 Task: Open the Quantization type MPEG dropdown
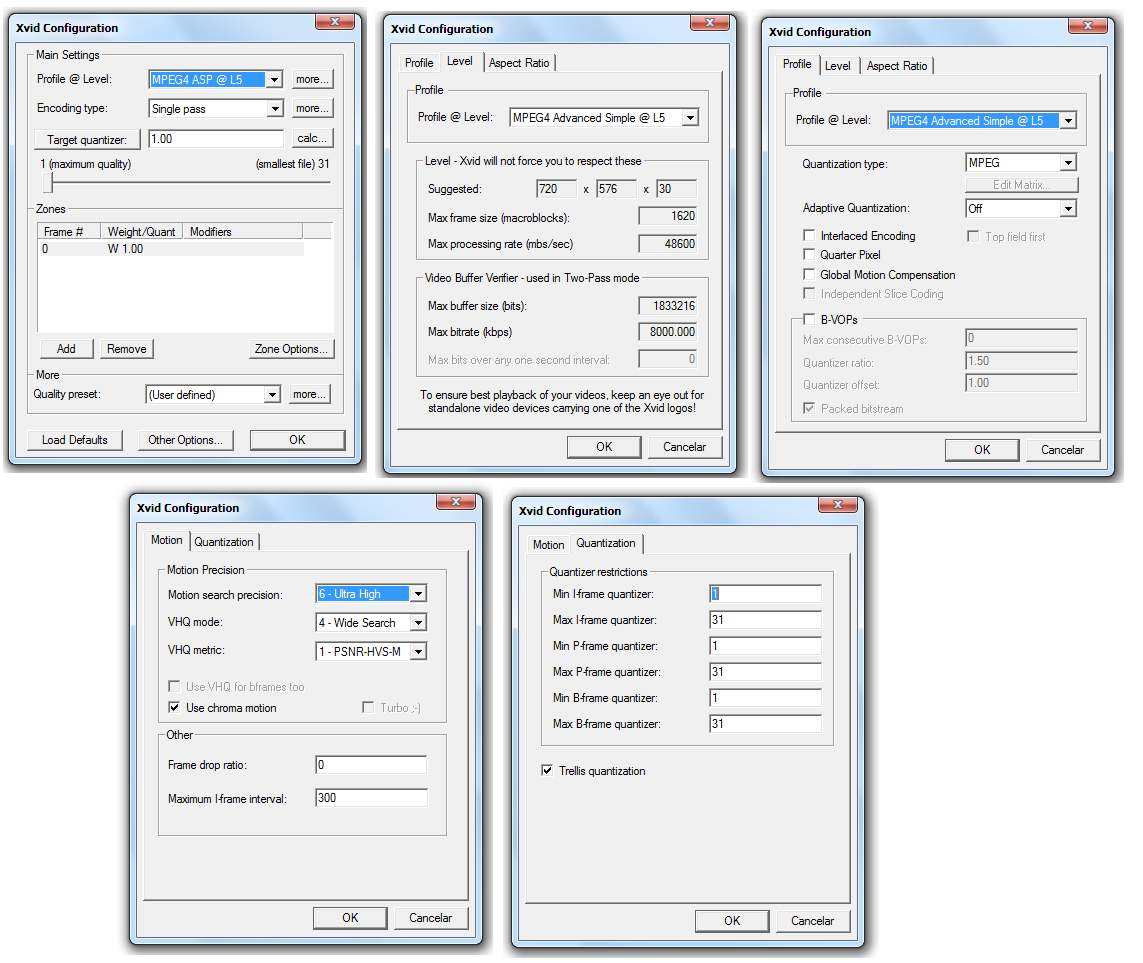(1021, 163)
